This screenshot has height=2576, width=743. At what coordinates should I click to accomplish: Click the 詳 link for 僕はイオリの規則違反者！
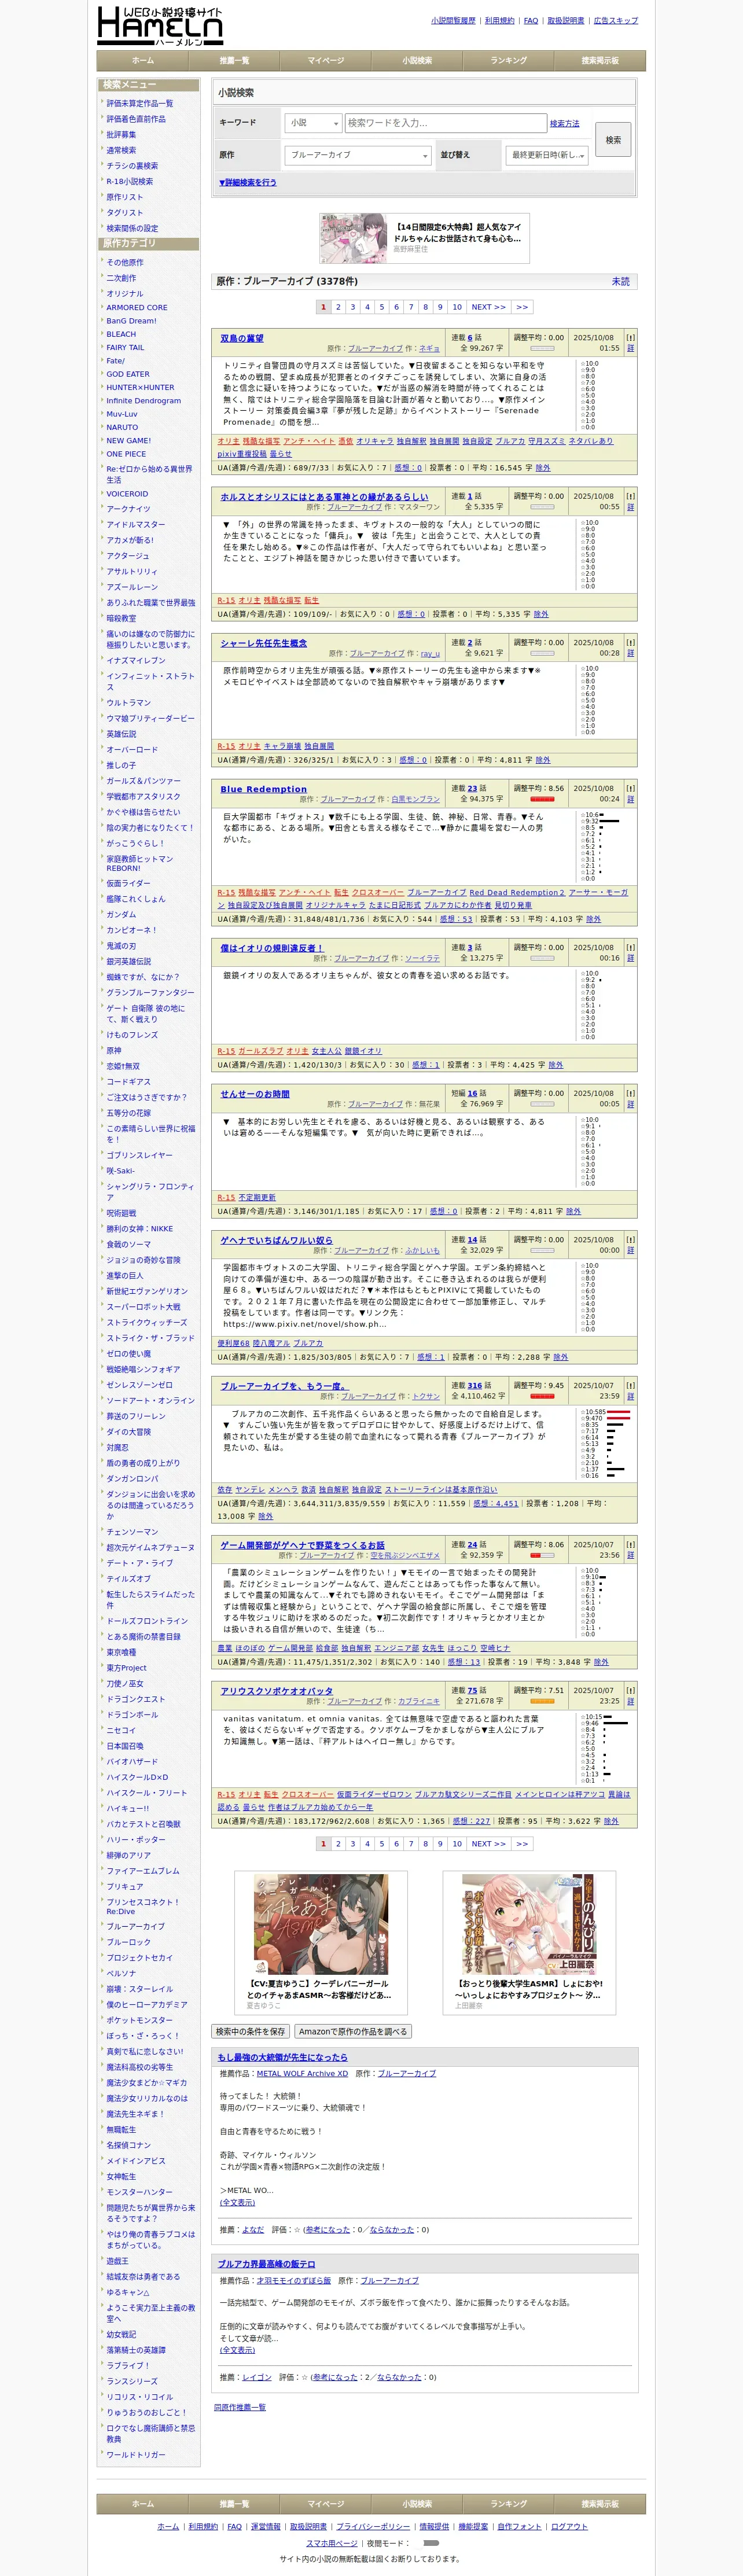click(x=630, y=958)
